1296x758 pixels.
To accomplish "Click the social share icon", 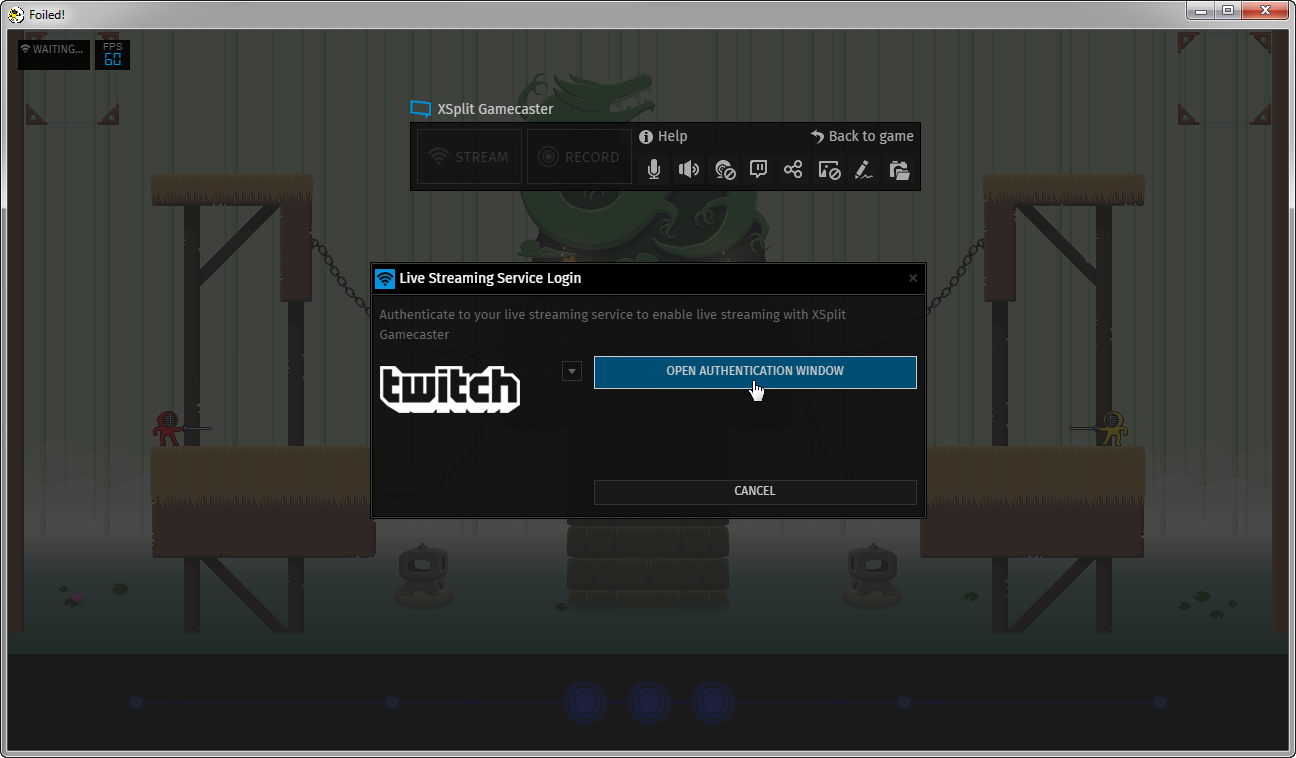I will [x=793, y=169].
